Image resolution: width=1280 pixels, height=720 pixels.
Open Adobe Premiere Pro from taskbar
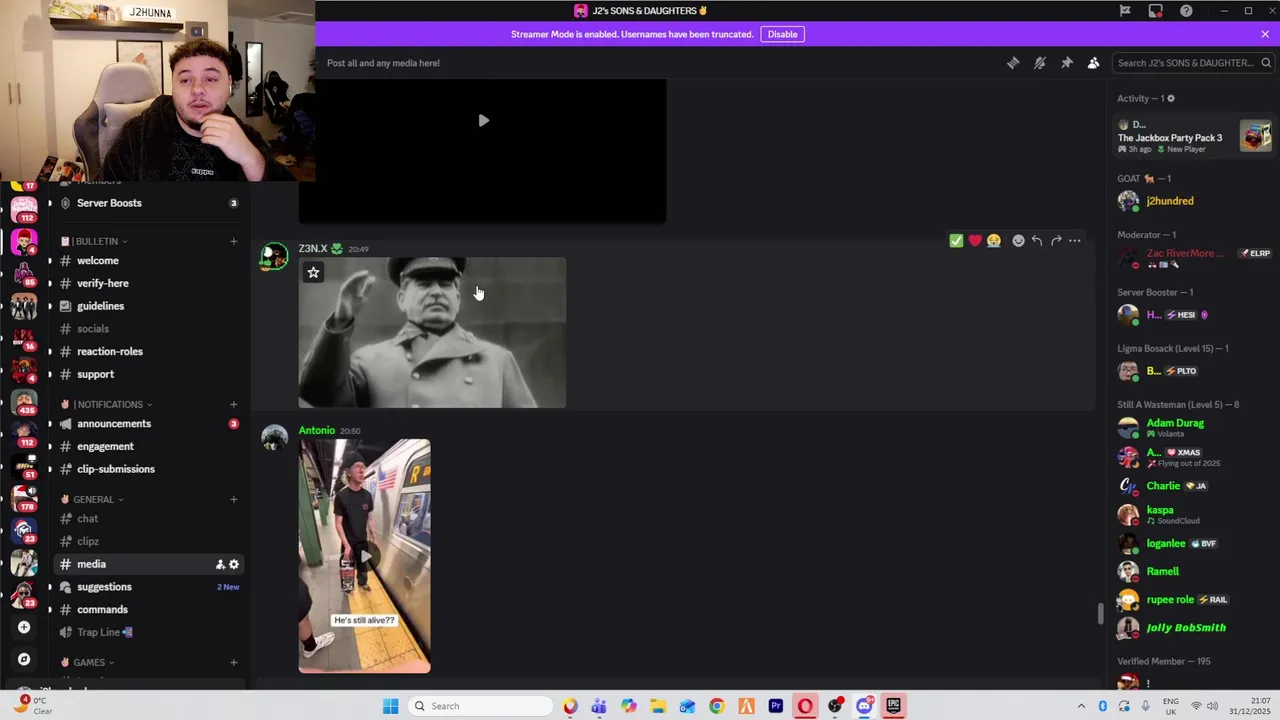tap(776, 706)
